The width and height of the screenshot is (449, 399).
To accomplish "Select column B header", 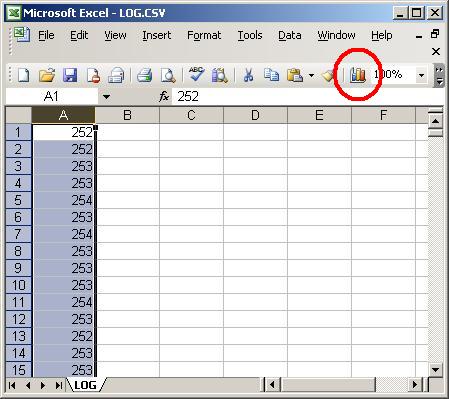I will coord(127,115).
